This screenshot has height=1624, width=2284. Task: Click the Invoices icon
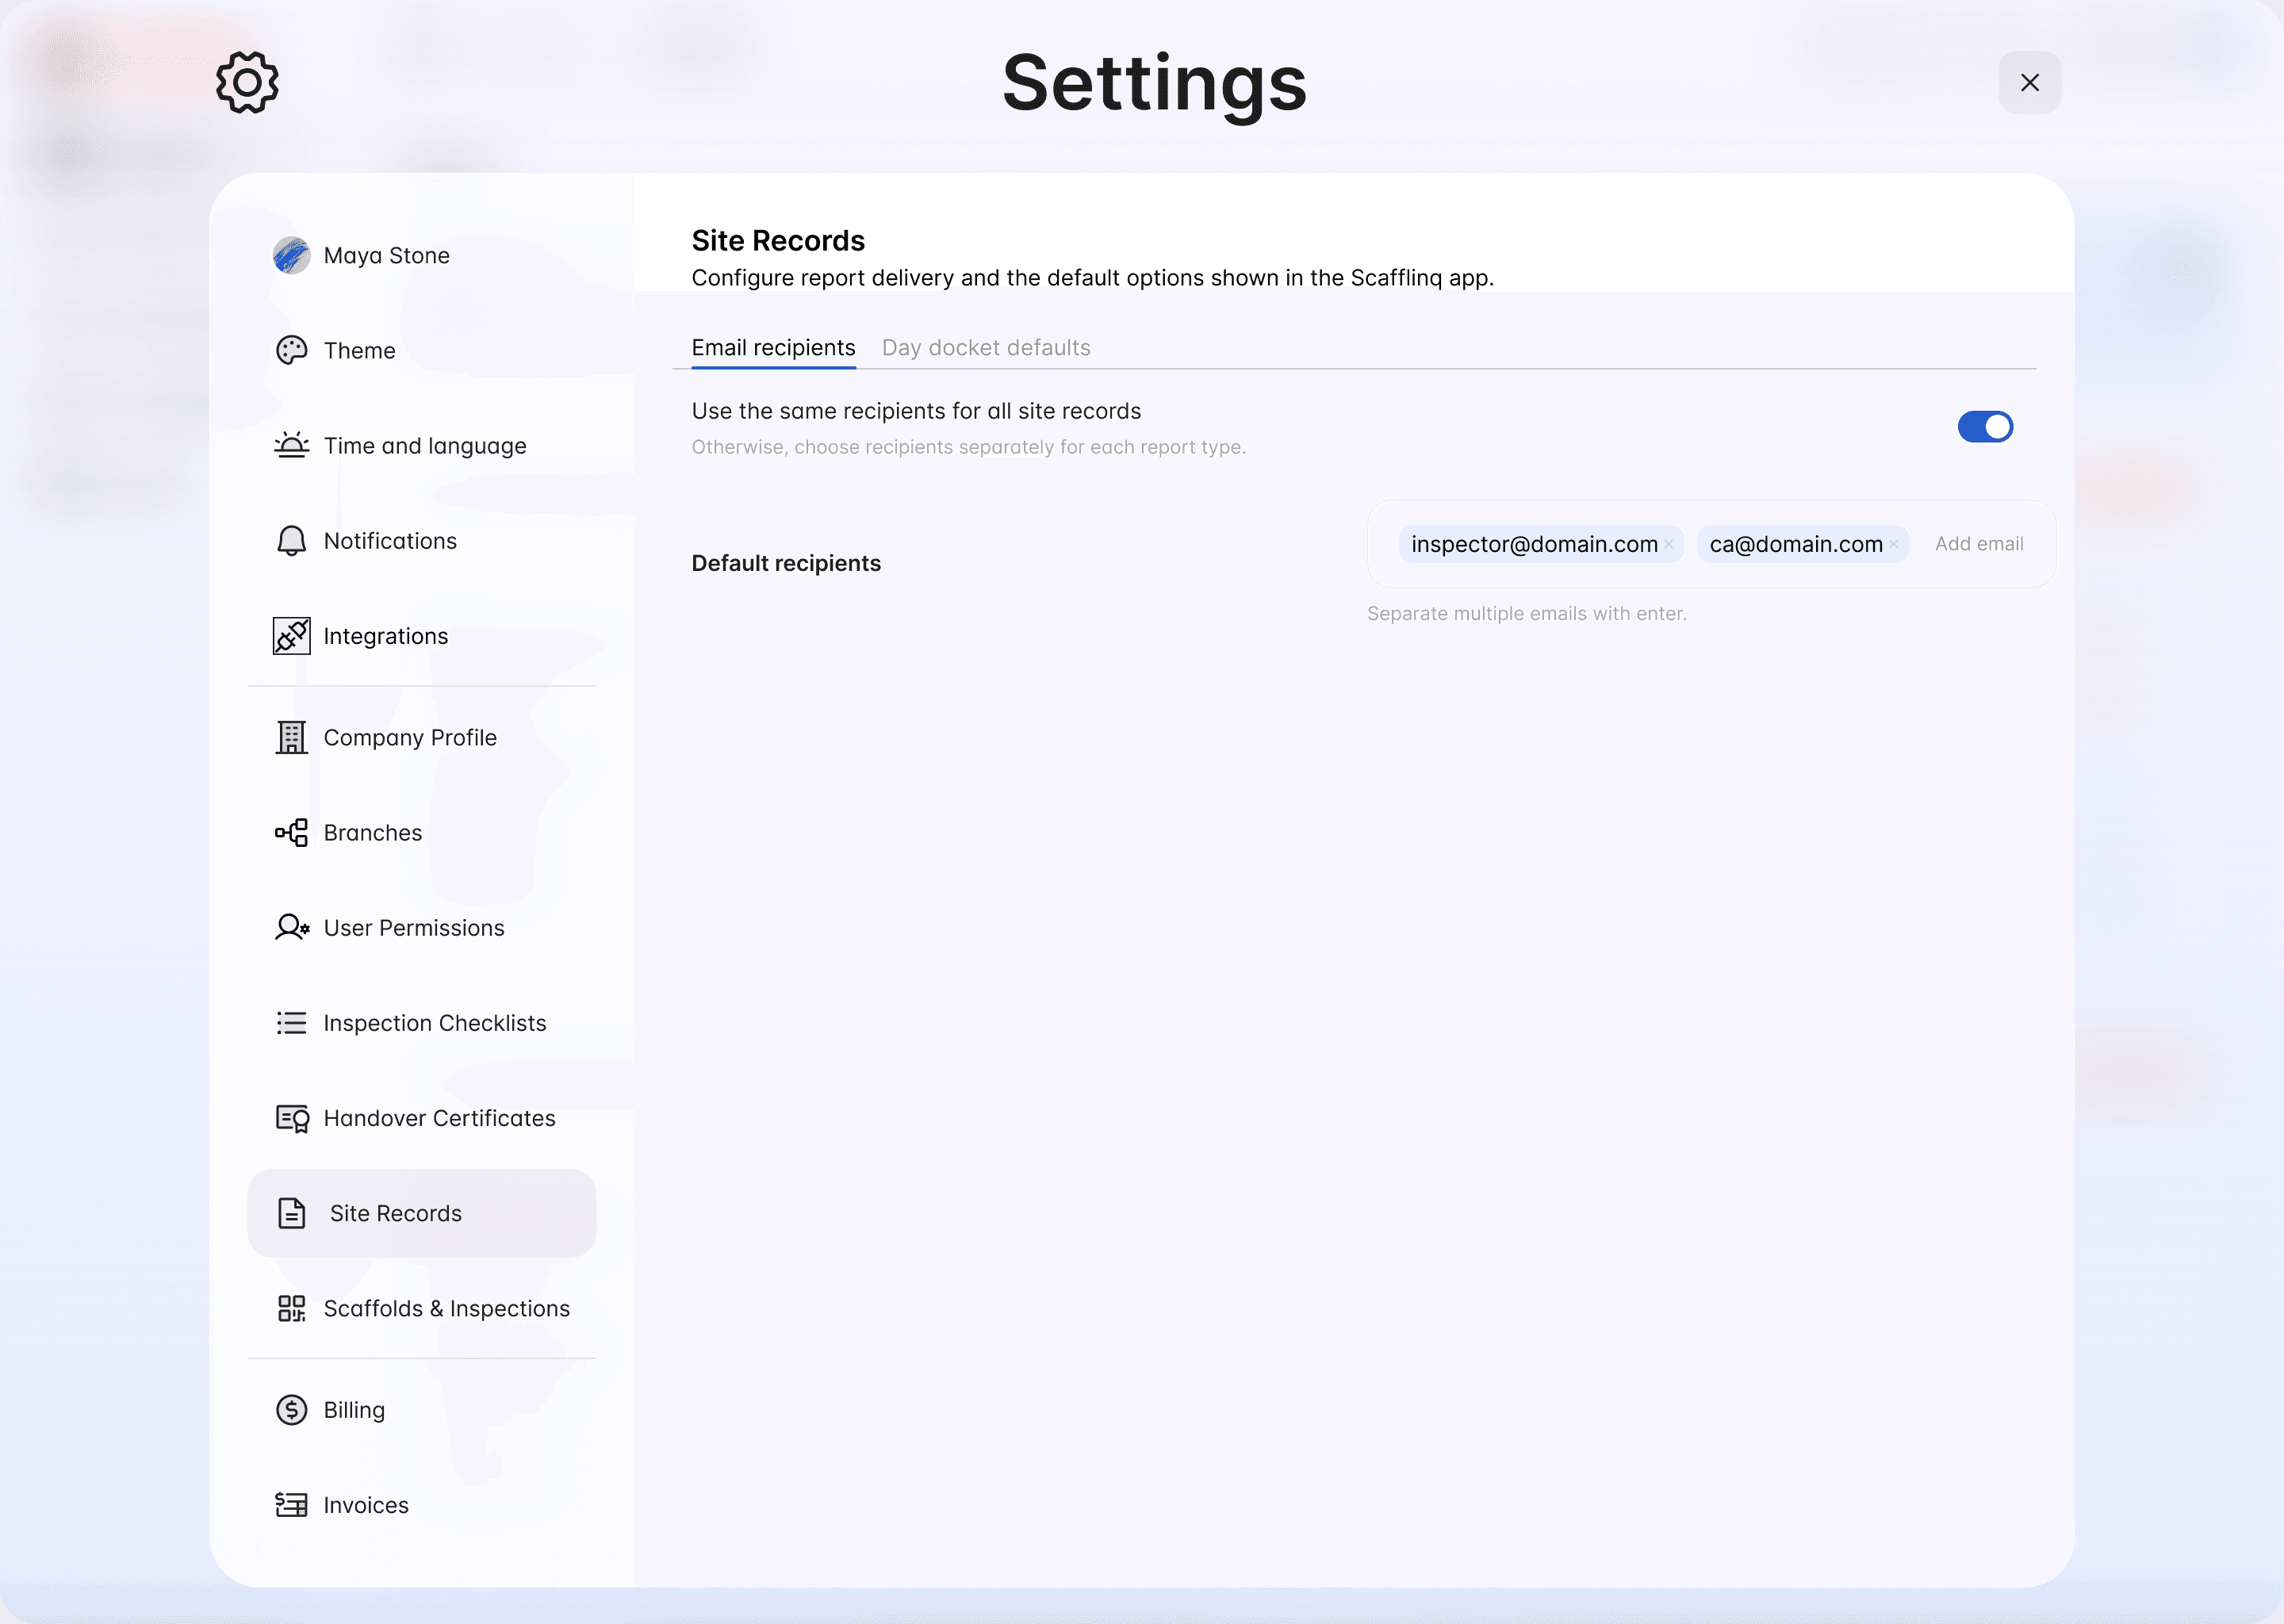click(x=291, y=1505)
